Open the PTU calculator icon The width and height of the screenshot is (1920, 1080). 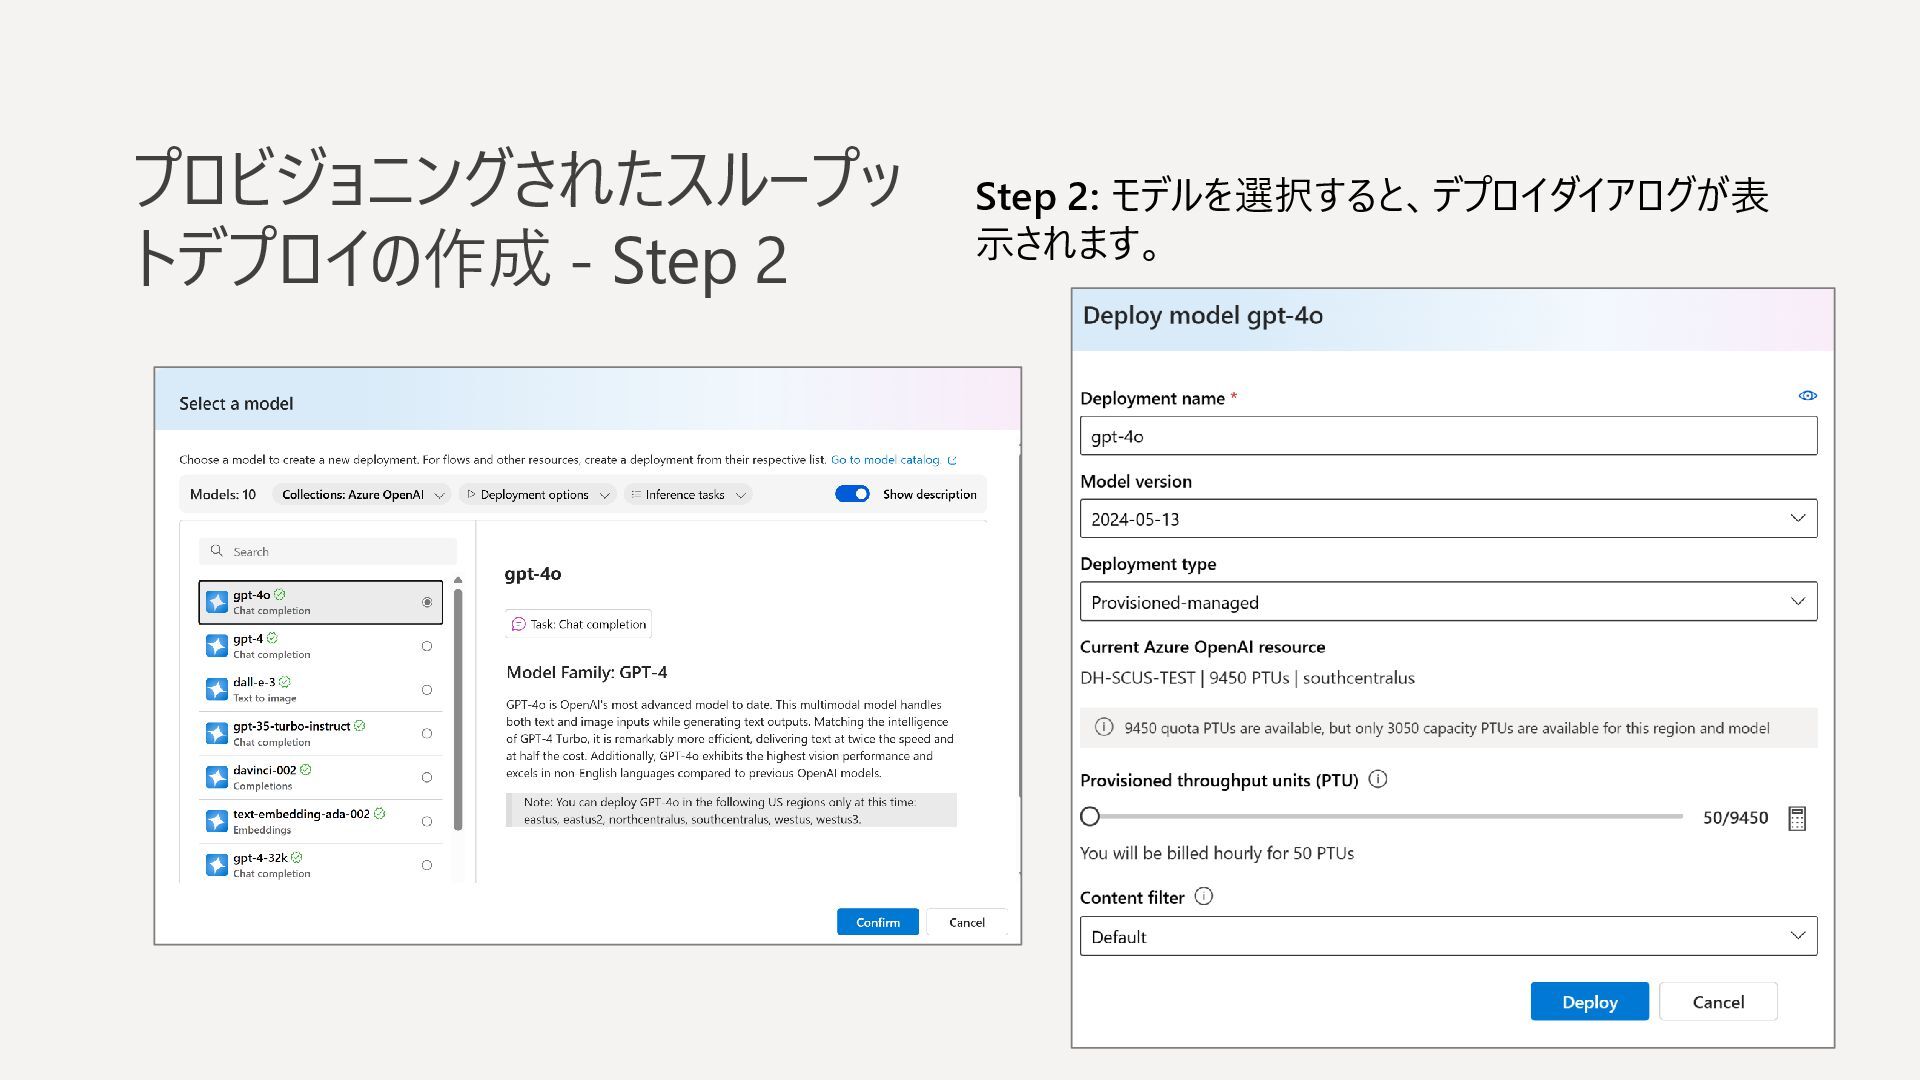(x=1797, y=819)
